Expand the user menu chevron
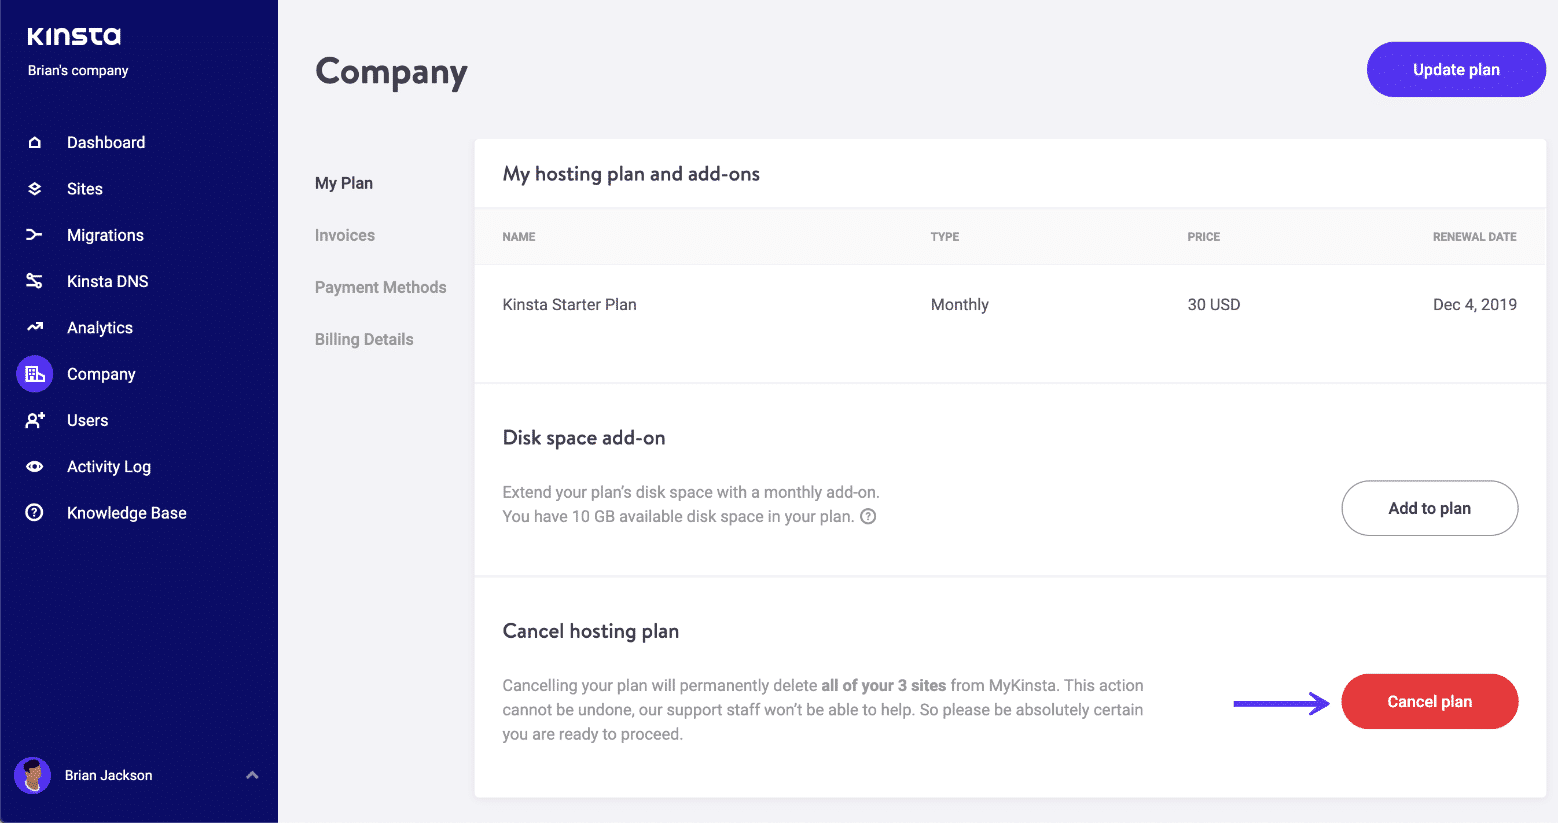The height and width of the screenshot is (823, 1558). tap(252, 775)
